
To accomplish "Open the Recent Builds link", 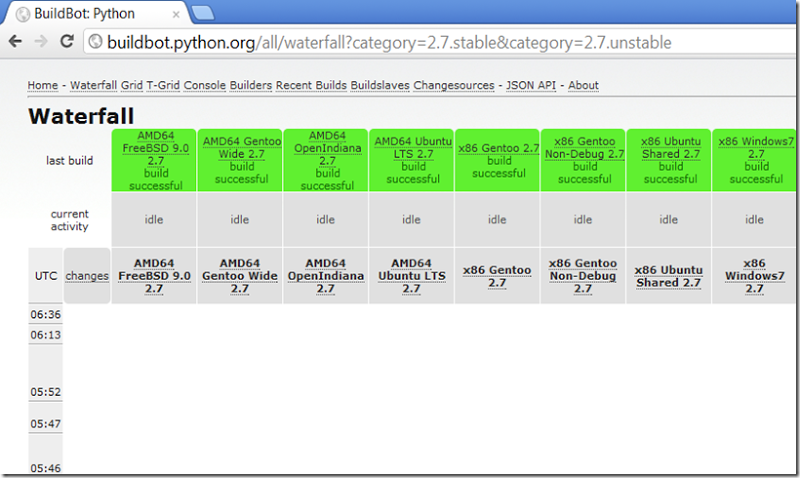I will point(311,85).
